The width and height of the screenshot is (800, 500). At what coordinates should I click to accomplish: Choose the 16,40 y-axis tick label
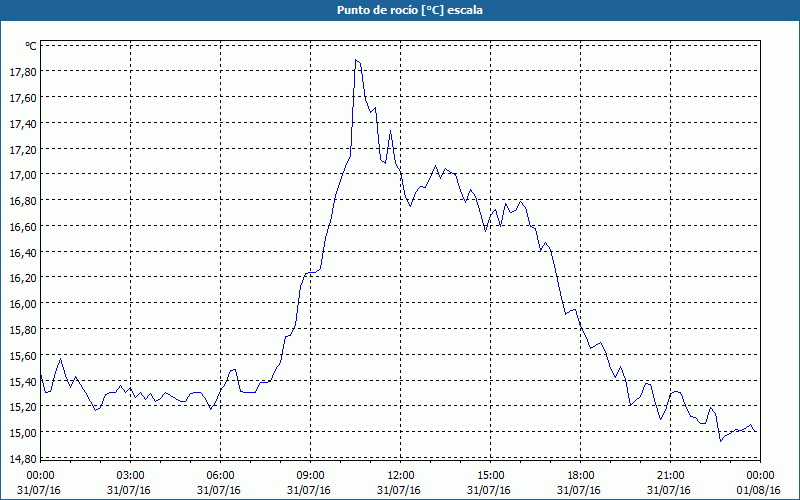[x=23, y=253]
